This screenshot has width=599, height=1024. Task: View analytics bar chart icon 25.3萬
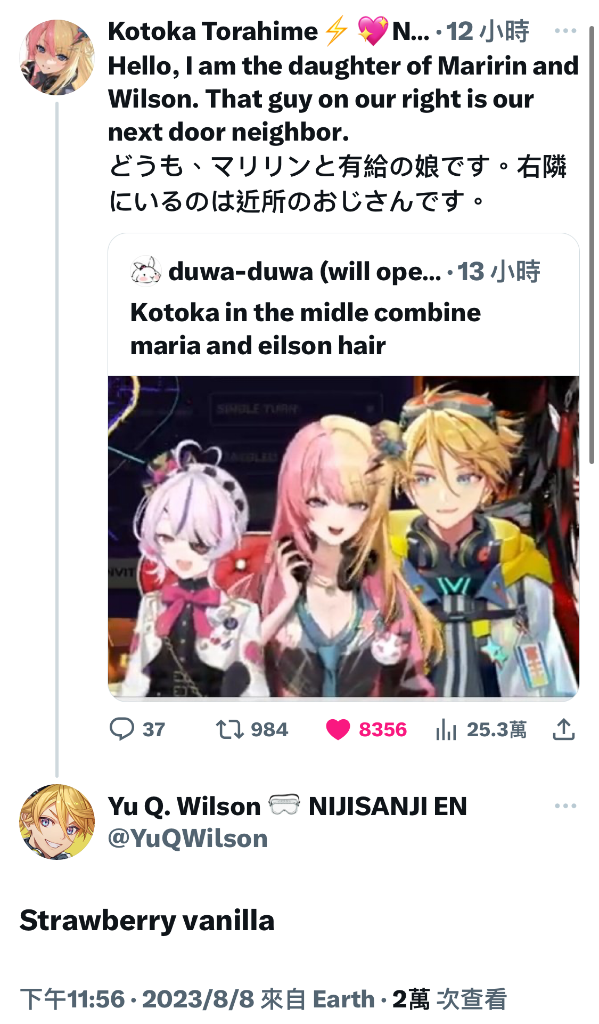(445, 729)
